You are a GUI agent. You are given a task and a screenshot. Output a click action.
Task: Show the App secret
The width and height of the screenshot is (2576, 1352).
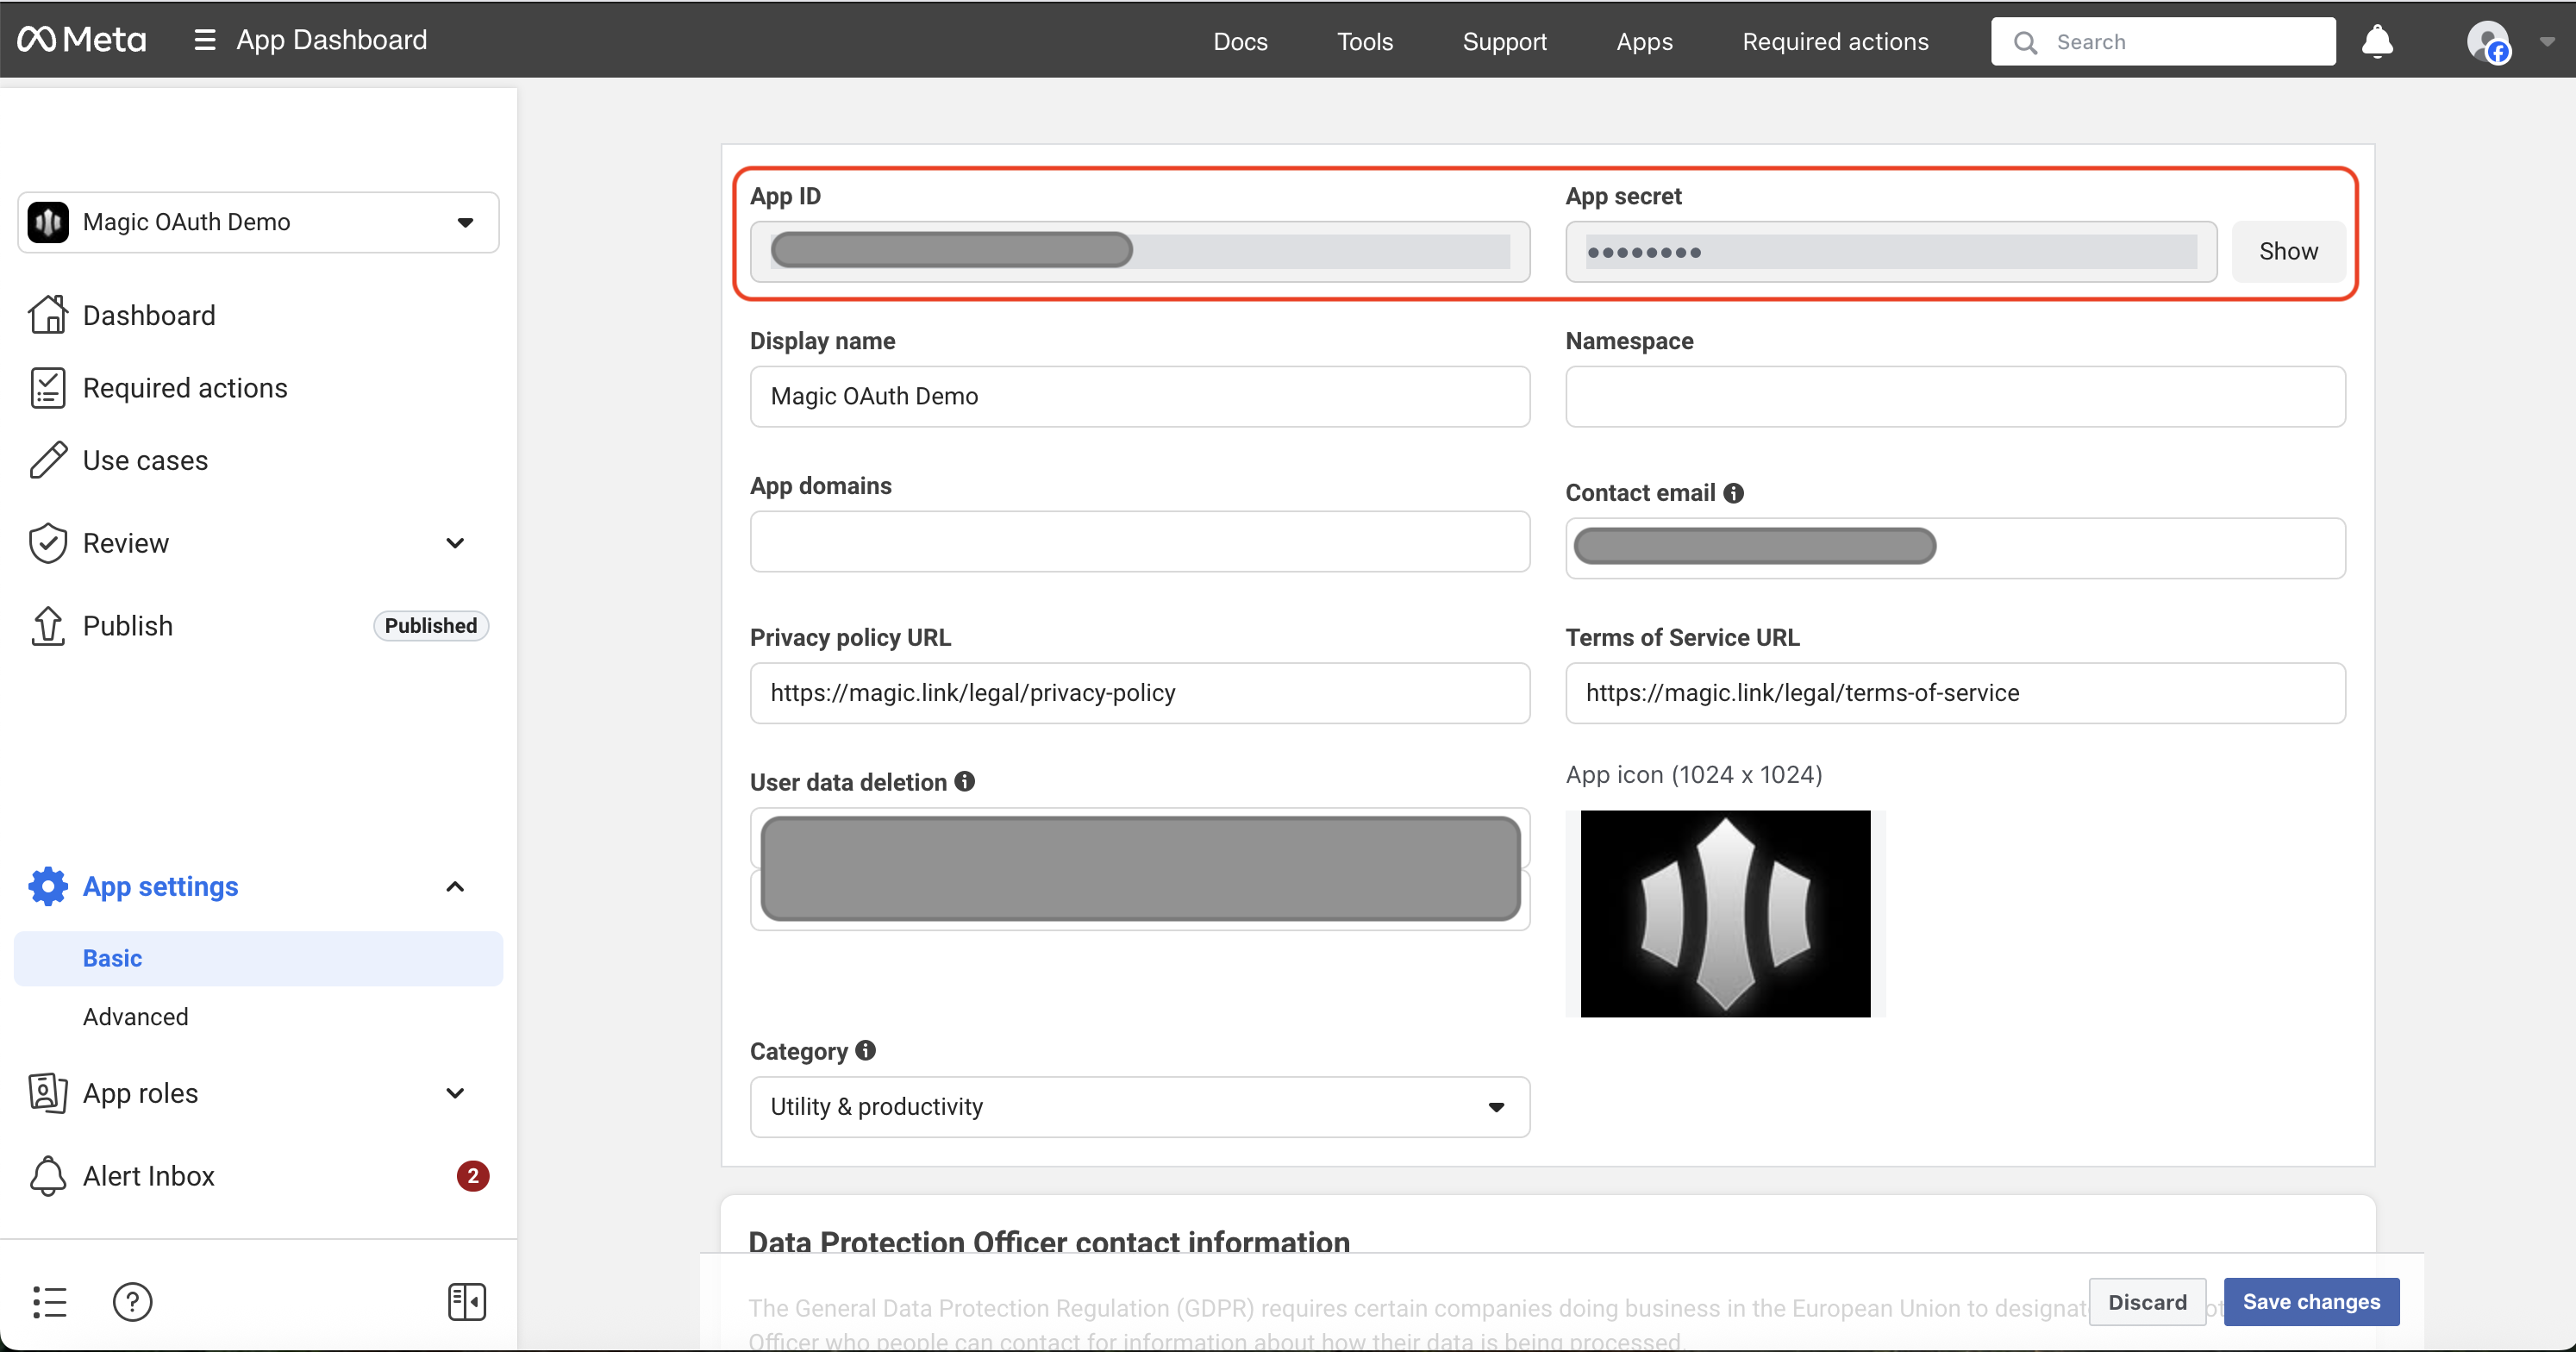click(x=2287, y=251)
